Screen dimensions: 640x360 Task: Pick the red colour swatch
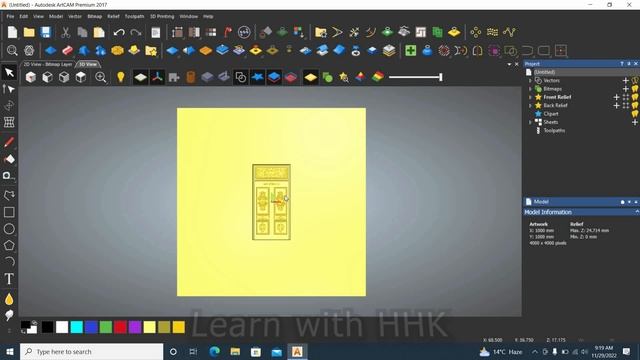(x=120, y=327)
